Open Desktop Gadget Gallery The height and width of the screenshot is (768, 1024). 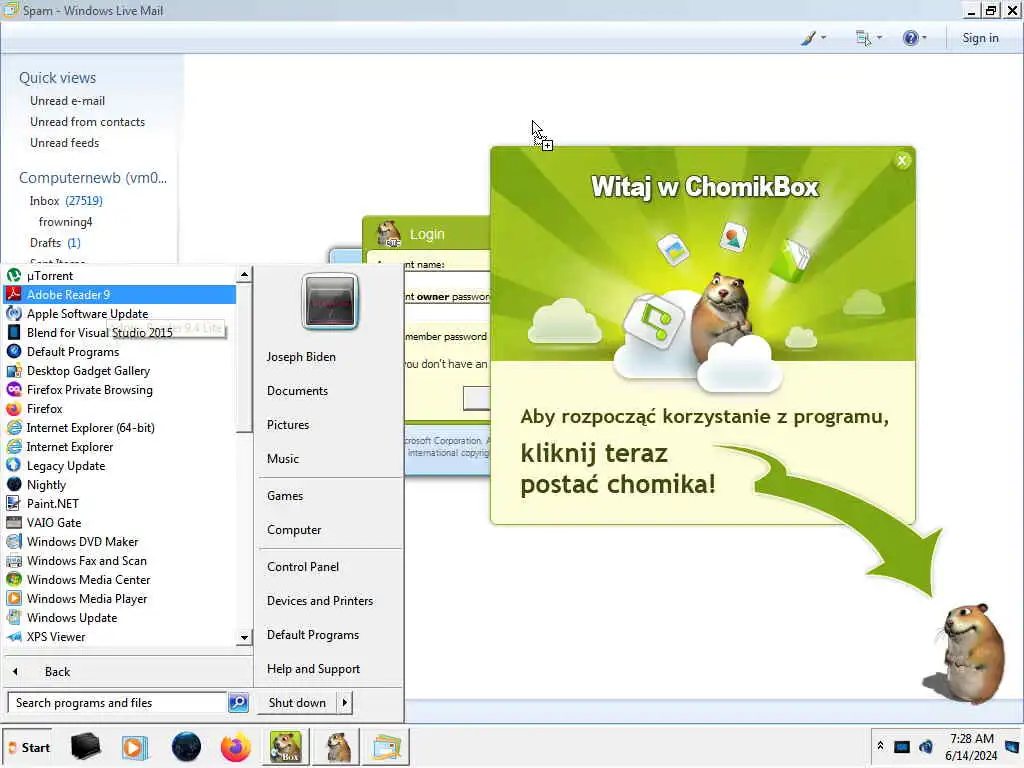(x=120, y=370)
